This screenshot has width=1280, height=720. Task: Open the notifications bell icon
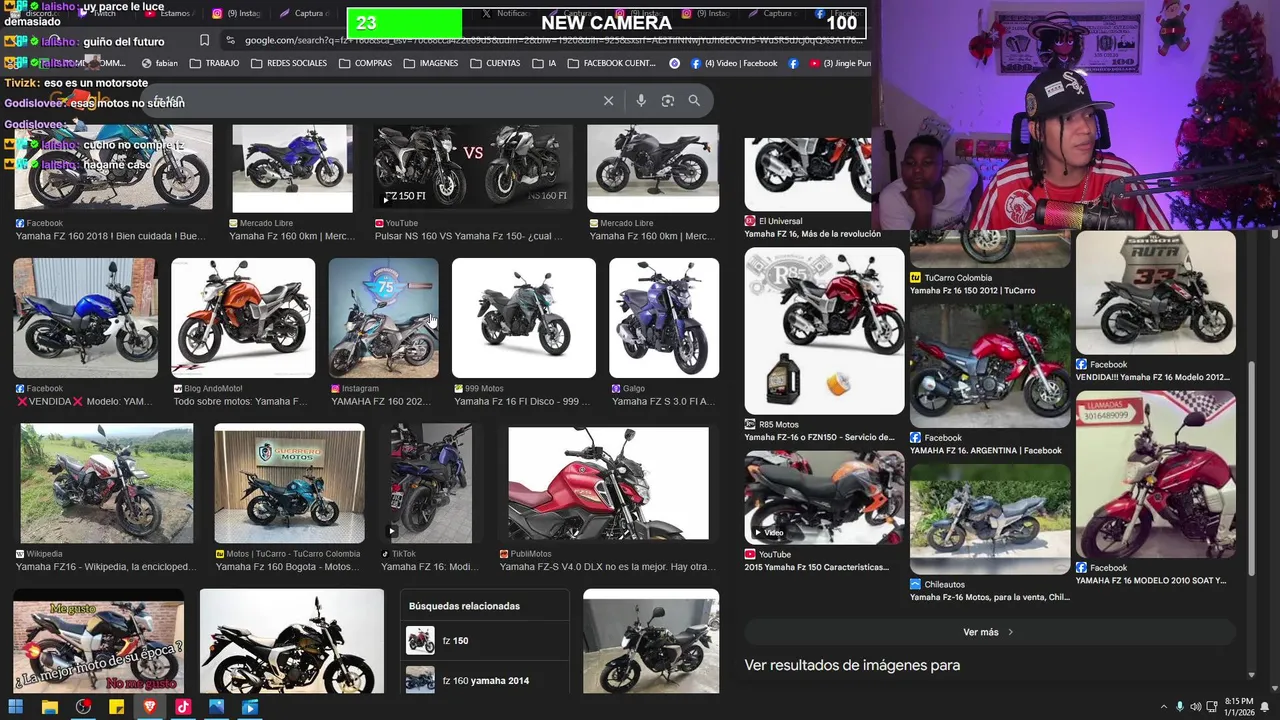coord(1266,707)
